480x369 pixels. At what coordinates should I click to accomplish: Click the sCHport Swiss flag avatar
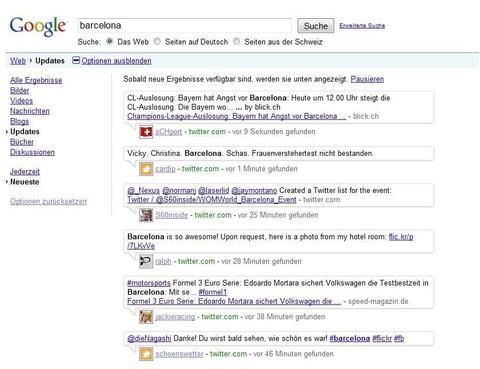(146, 132)
